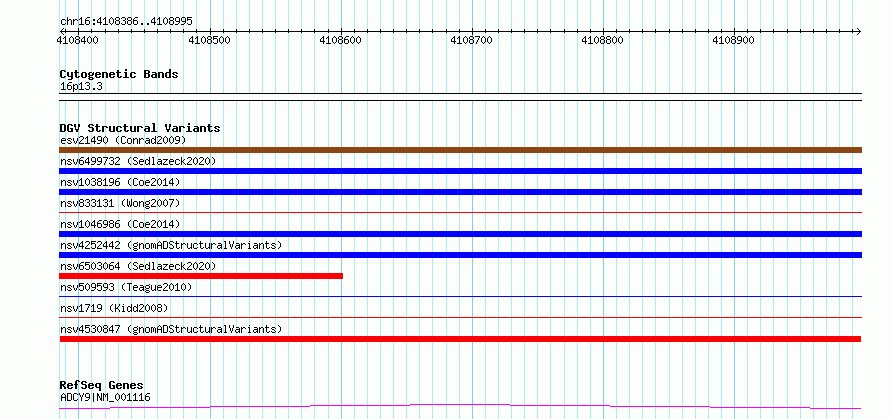Click the 4108400 ruler position label
Viewport: 890px width, 419px height.
coord(78,40)
